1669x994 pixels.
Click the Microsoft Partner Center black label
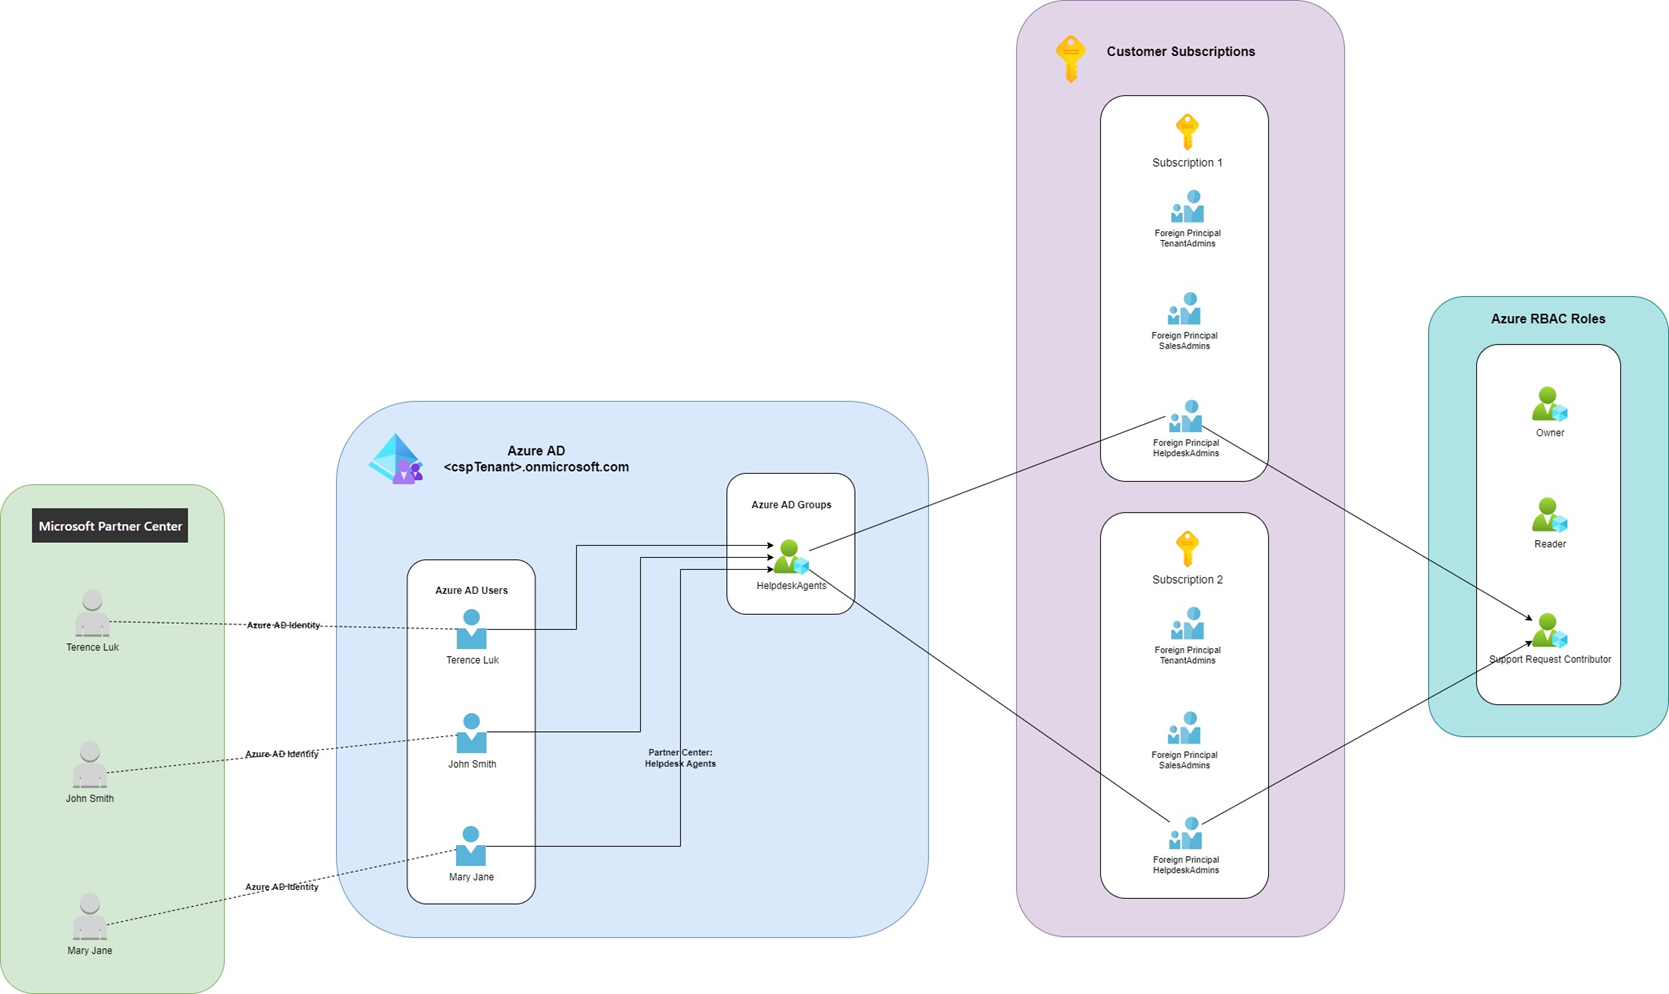tap(110, 526)
